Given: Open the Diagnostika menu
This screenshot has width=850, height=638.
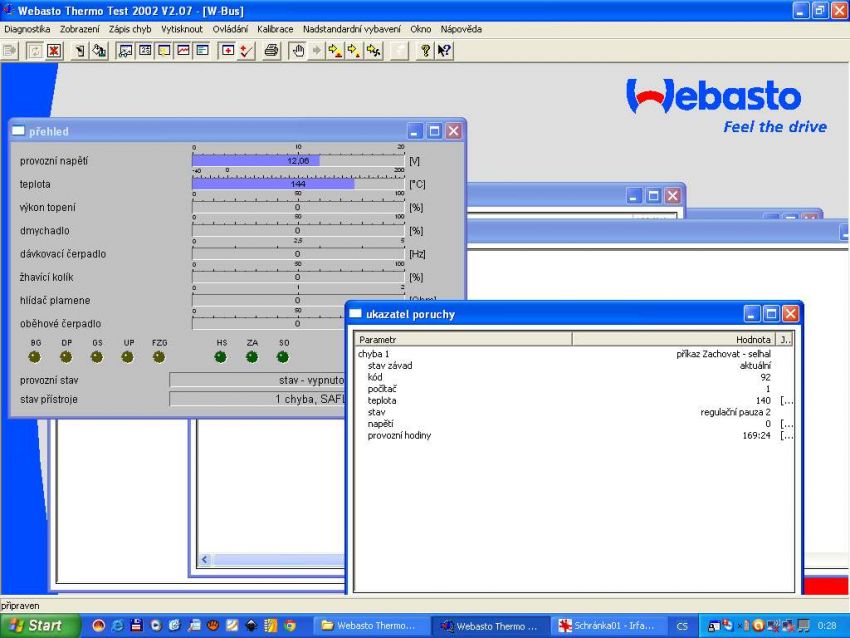Looking at the screenshot, I should (x=27, y=29).
